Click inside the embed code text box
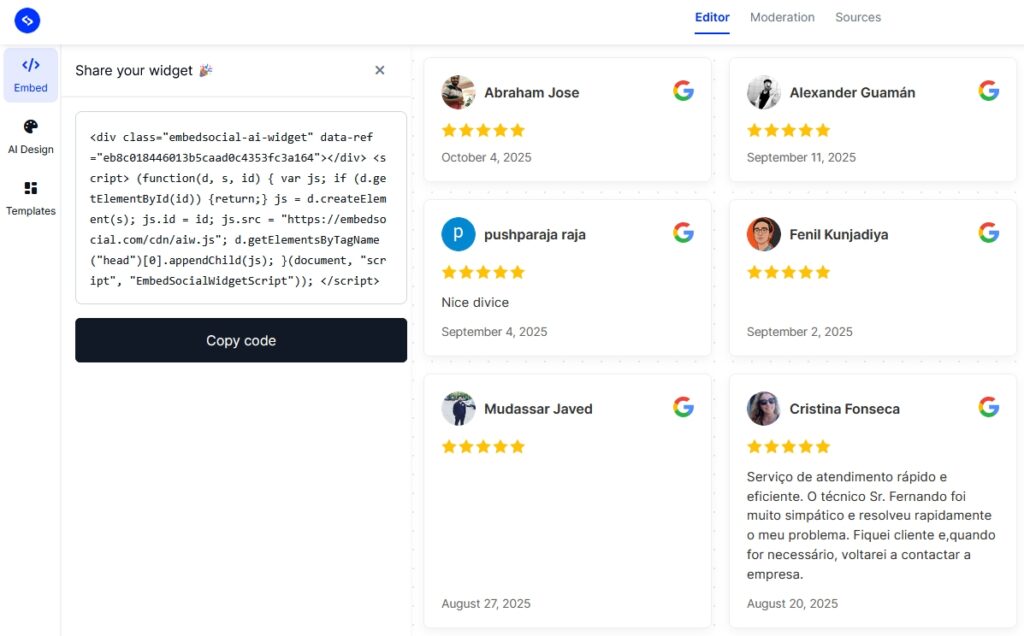The width and height of the screenshot is (1024, 636). tap(240, 208)
